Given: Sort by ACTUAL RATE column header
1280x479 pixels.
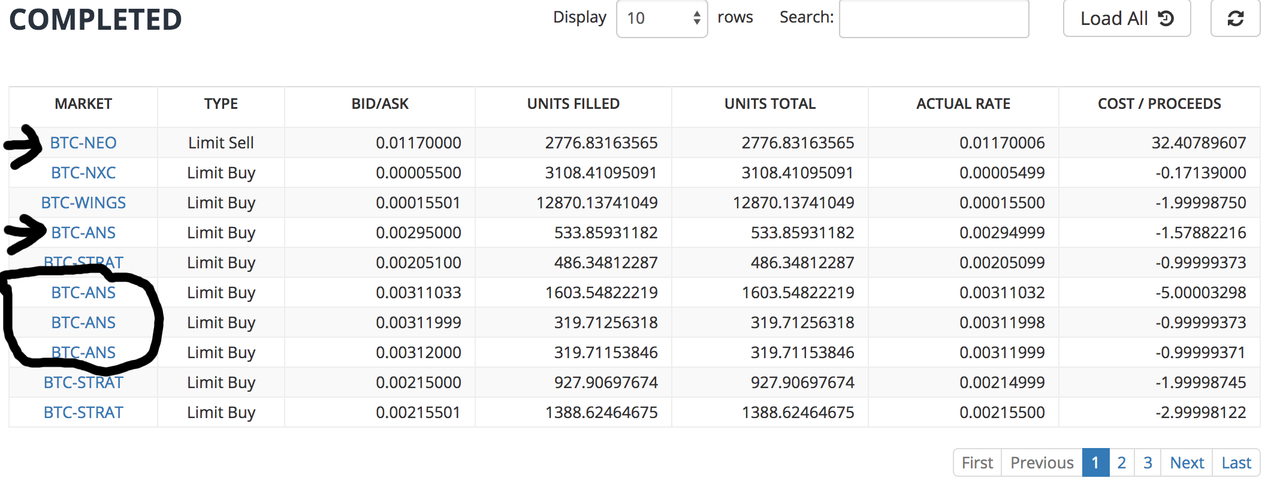Looking at the screenshot, I should (x=963, y=104).
